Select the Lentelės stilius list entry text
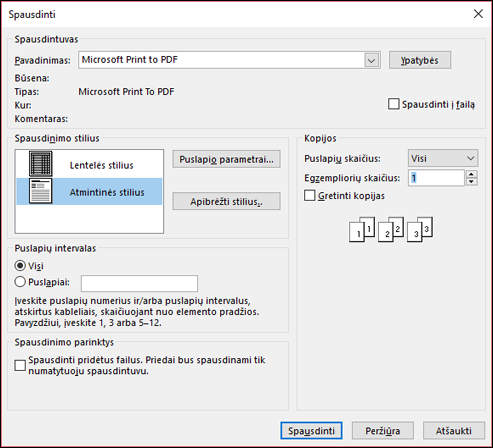Image resolution: width=493 pixels, height=448 pixels. [101, 165]
